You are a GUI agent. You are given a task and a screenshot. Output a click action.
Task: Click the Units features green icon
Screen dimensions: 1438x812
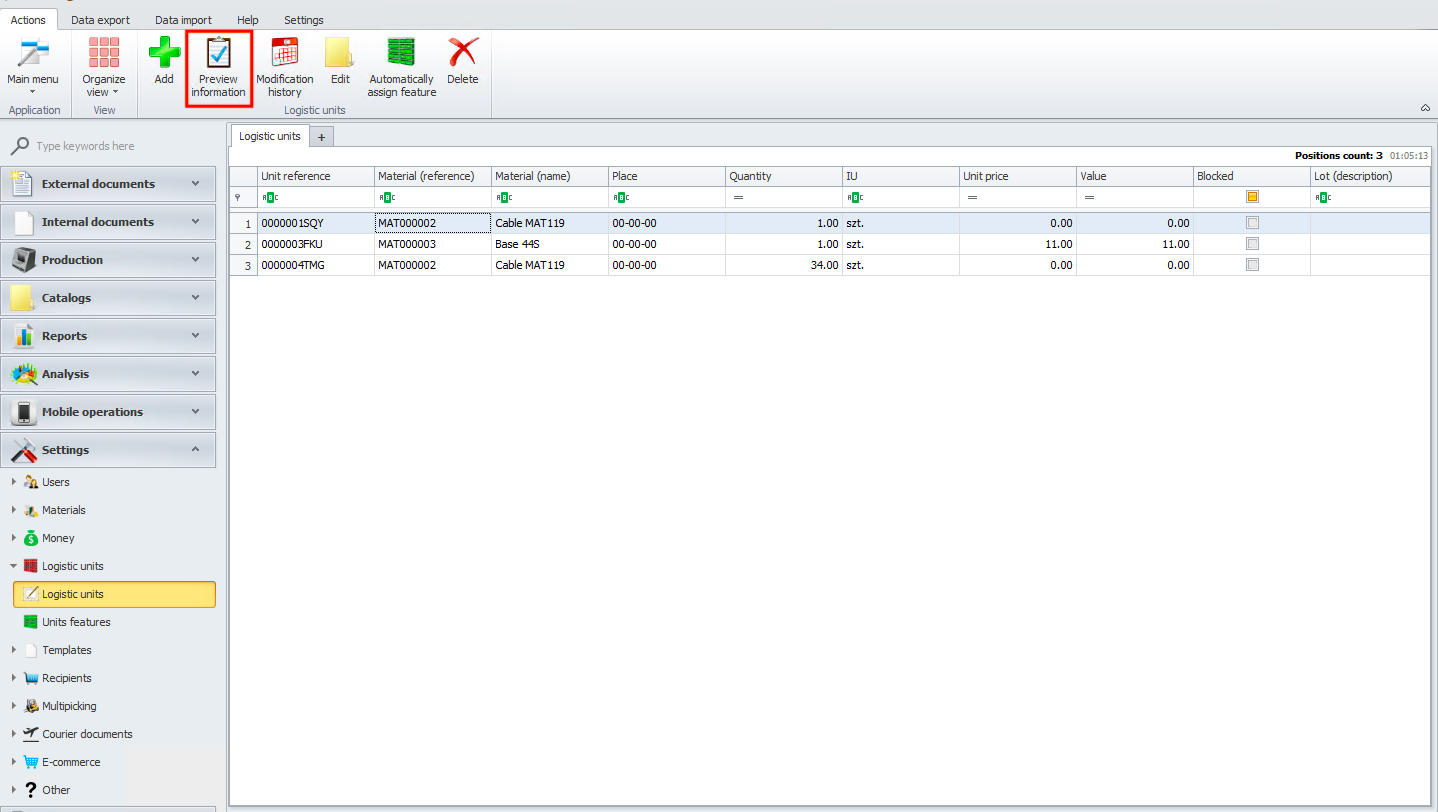pos(31,622)
